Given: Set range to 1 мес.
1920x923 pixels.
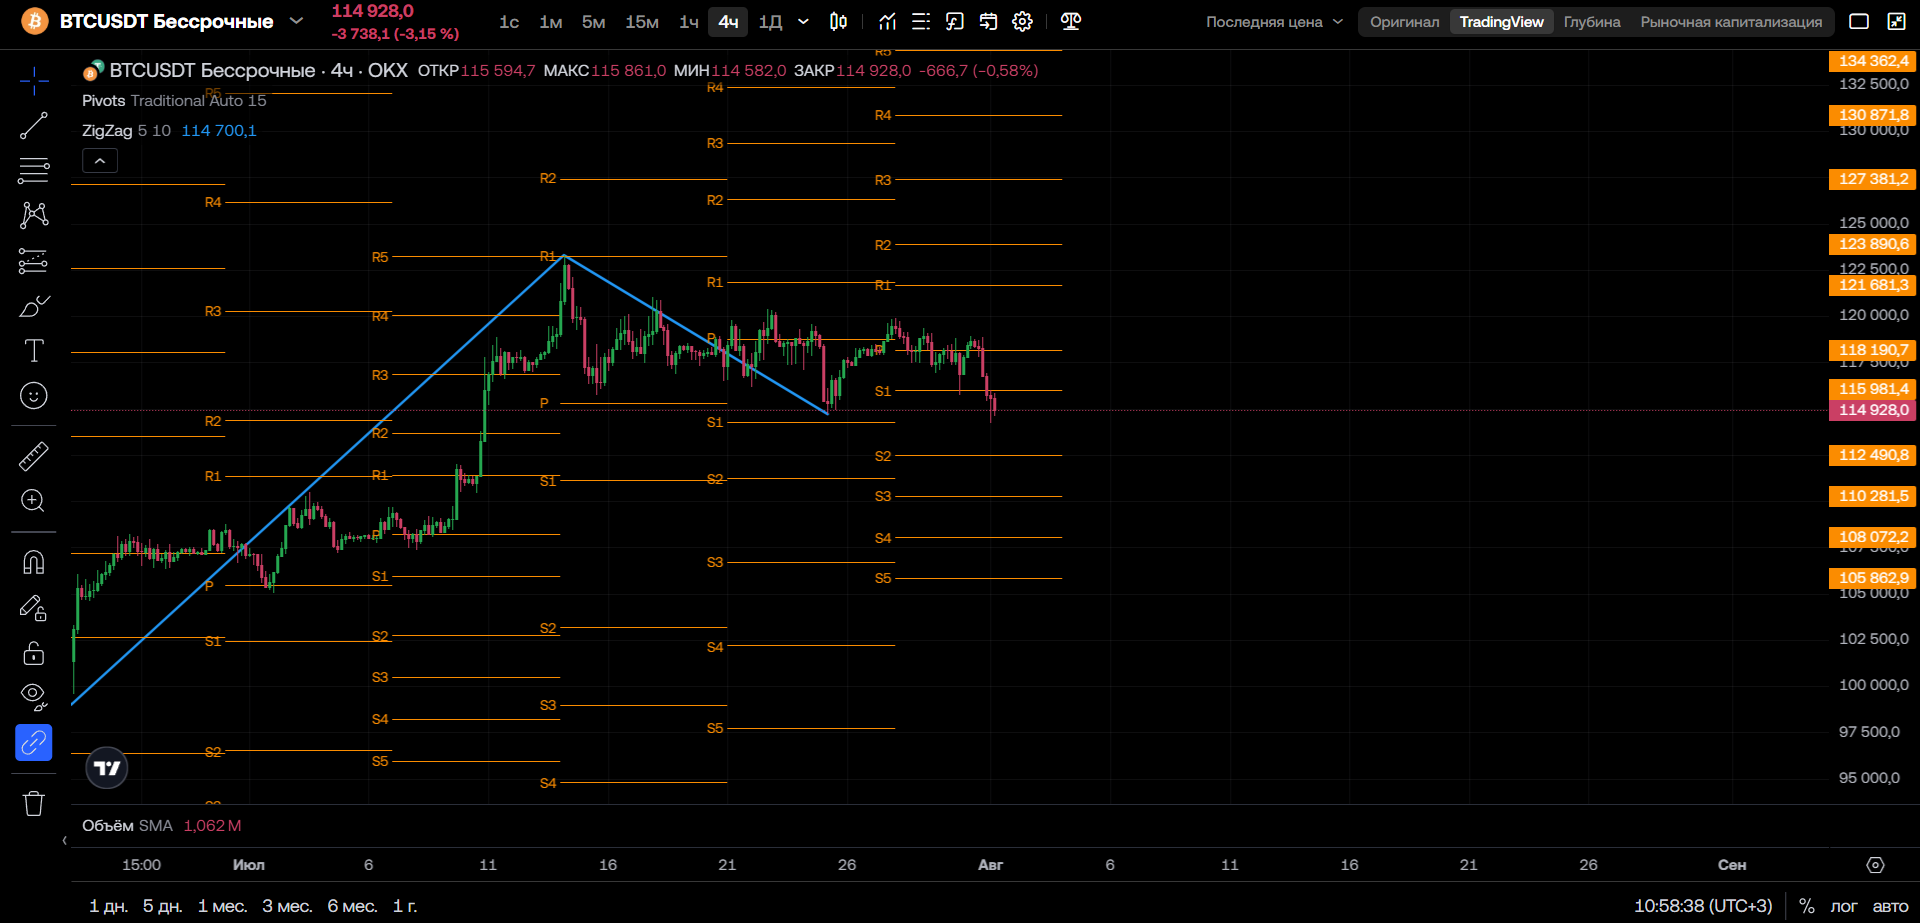Looking at the screenshot, I should coord(222,906).
